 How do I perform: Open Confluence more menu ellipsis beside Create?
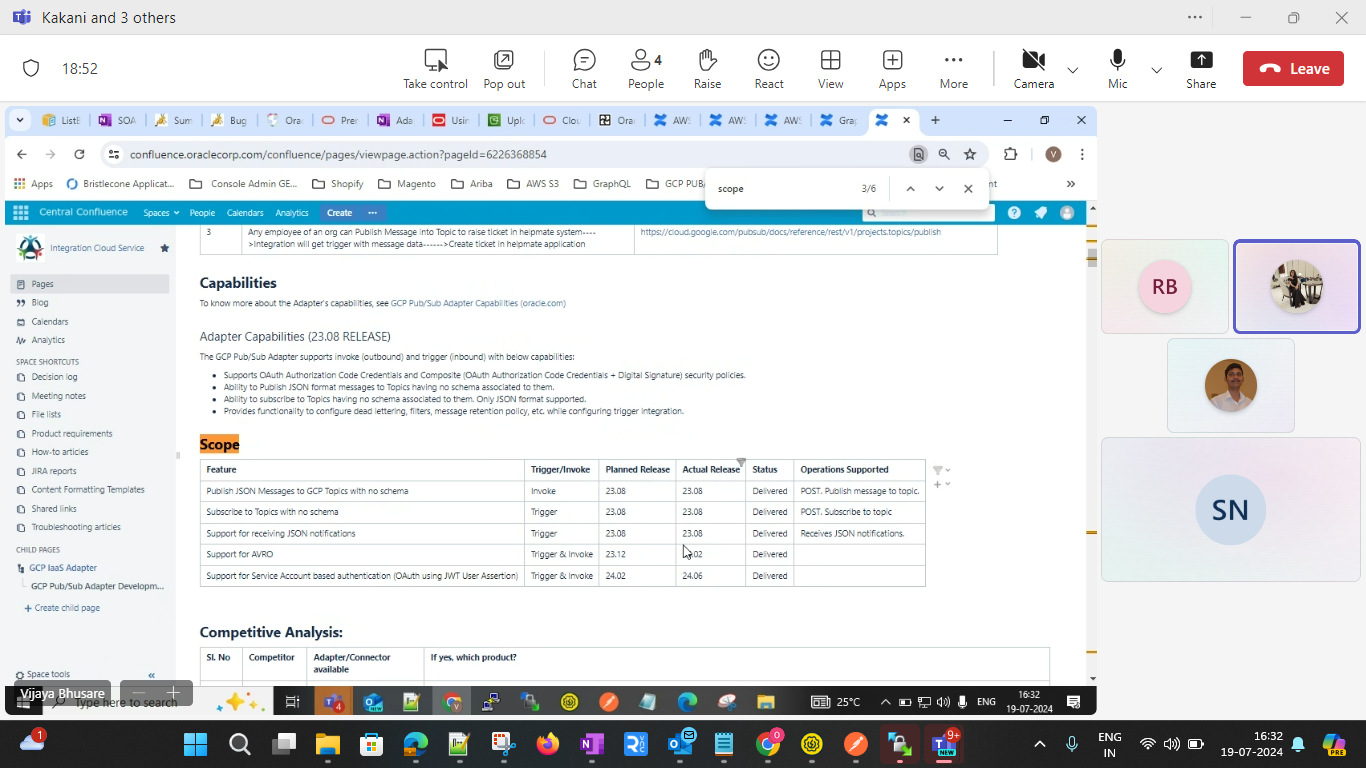[372, 212]
